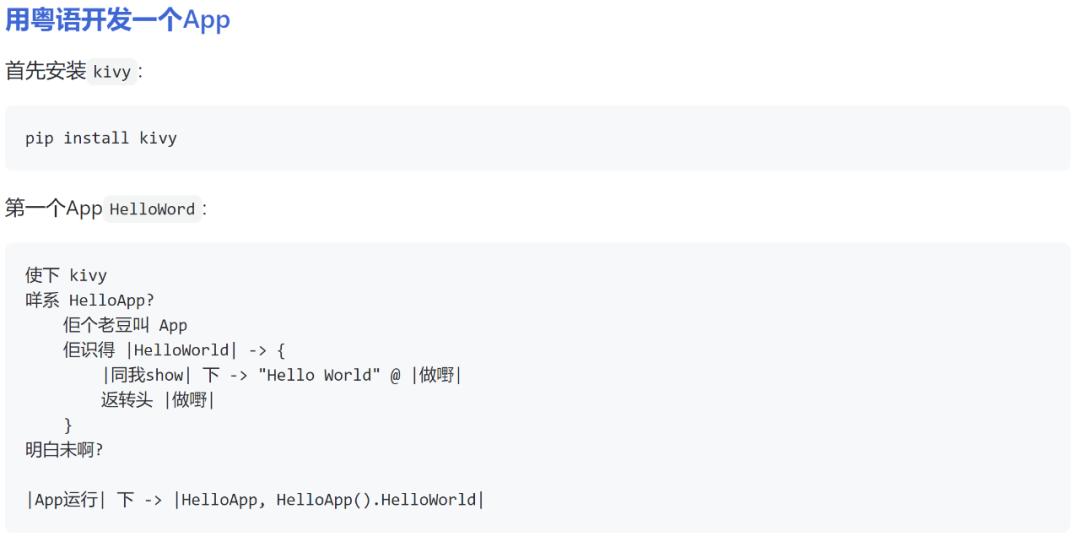Click the |App运行| call on the last line
The image size is (1080, 542).
pos(66,500)
